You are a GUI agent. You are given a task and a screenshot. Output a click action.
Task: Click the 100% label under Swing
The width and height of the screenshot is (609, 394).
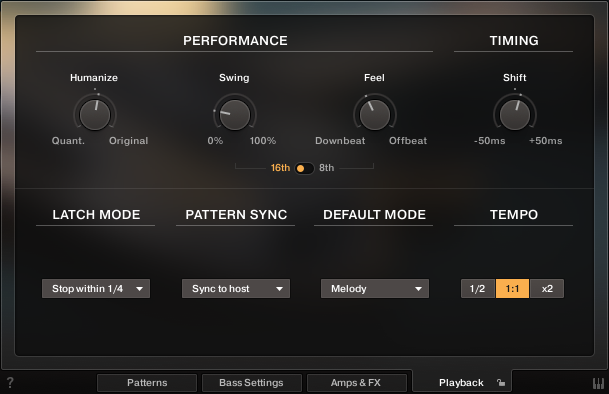(x=263, y=141)
